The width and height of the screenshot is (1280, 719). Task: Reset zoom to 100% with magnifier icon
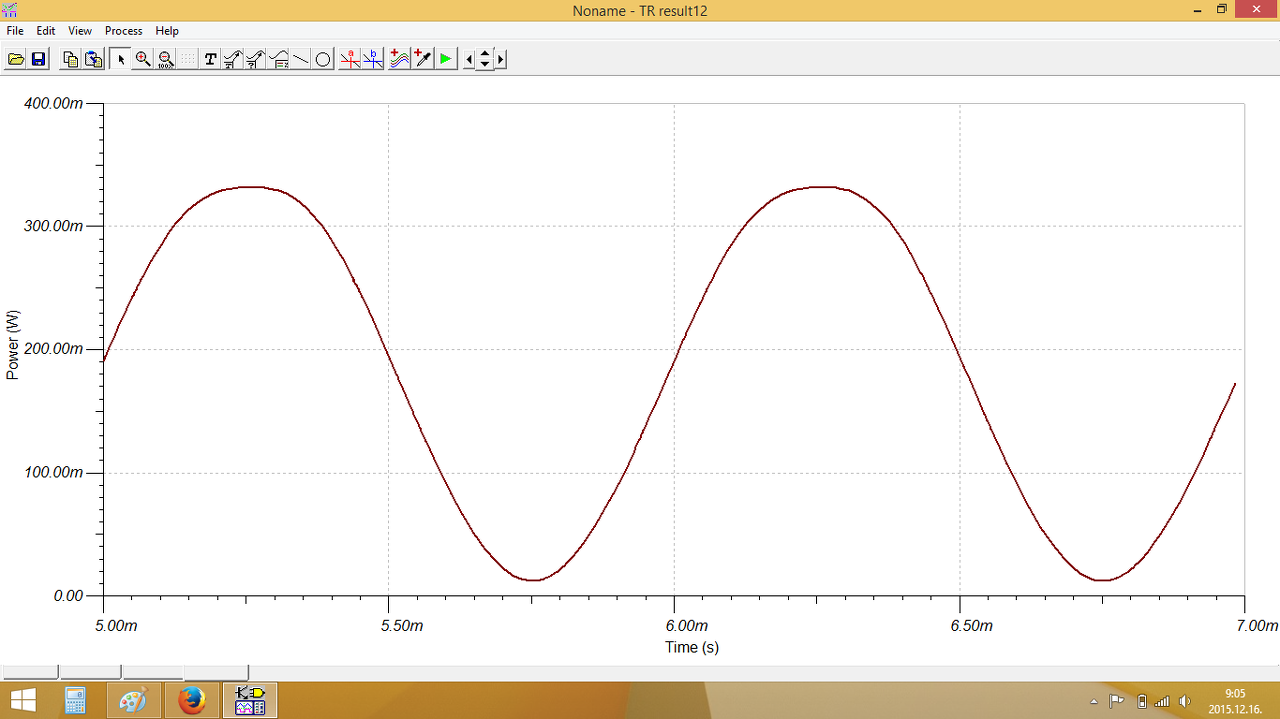click(166, 59)
